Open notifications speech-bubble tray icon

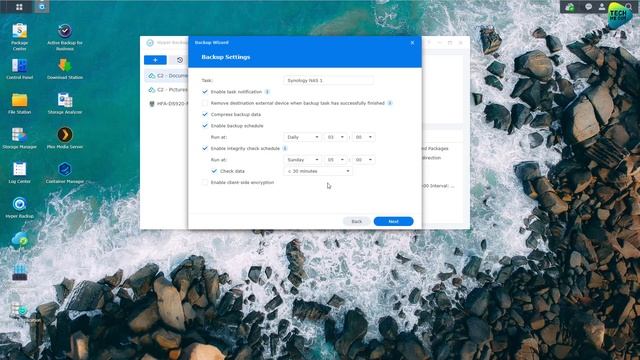click(x=588, y=7)
